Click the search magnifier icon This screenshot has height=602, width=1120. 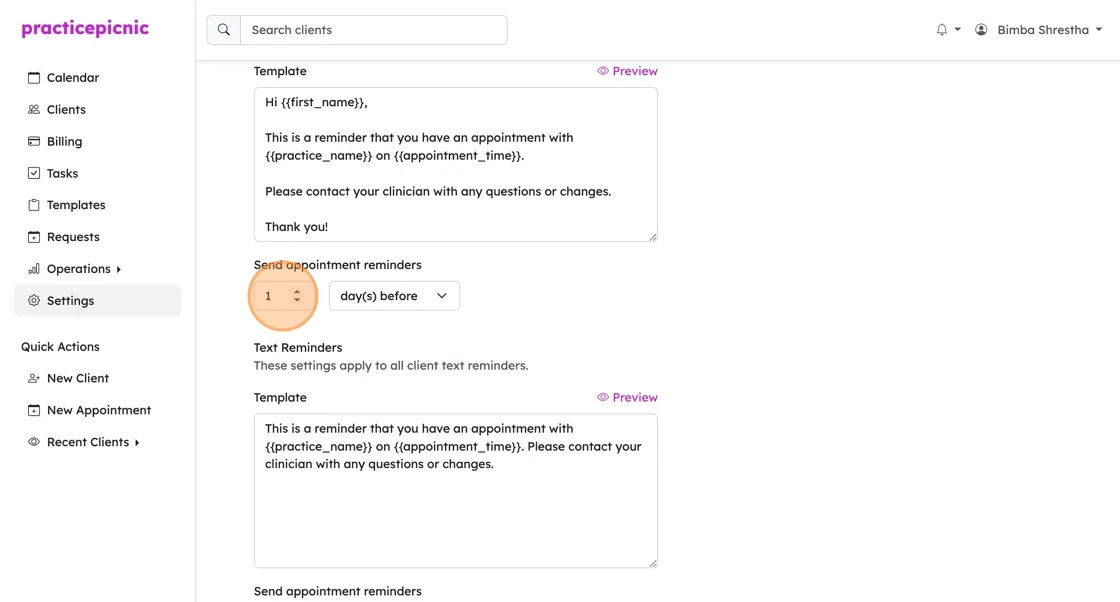tap(224, 30)
